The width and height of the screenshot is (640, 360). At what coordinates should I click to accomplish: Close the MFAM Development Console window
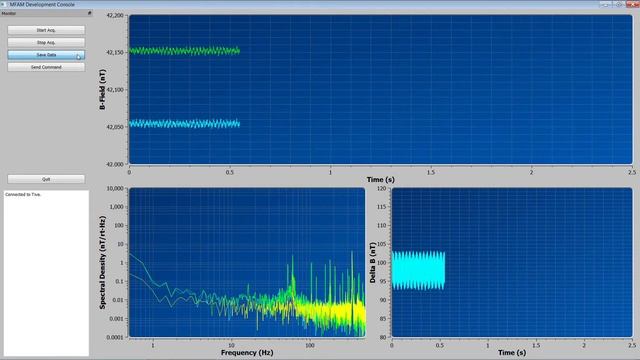(632, 4)
